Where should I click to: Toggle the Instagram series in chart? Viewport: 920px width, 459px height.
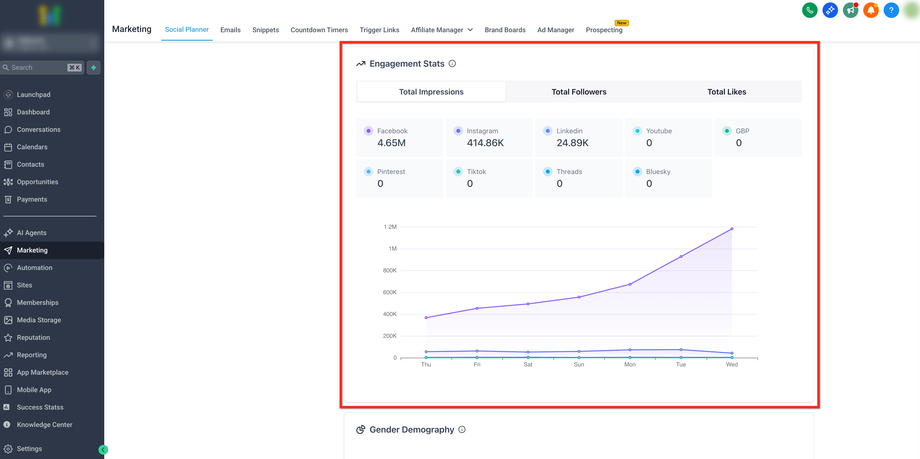click(x=458, y=131)
